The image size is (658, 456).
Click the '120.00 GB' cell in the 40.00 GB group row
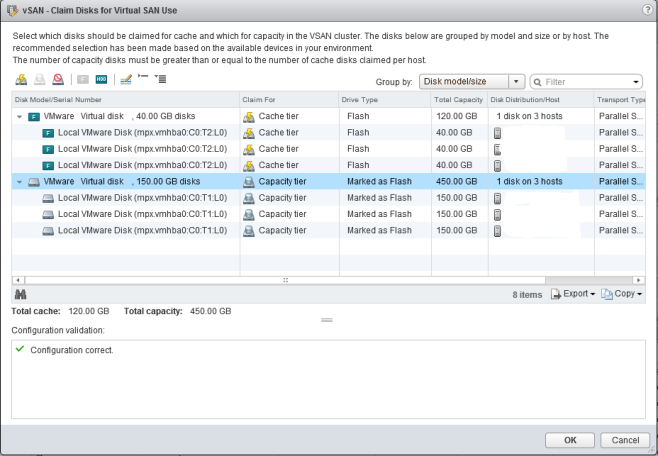click(x=457, y=116)
